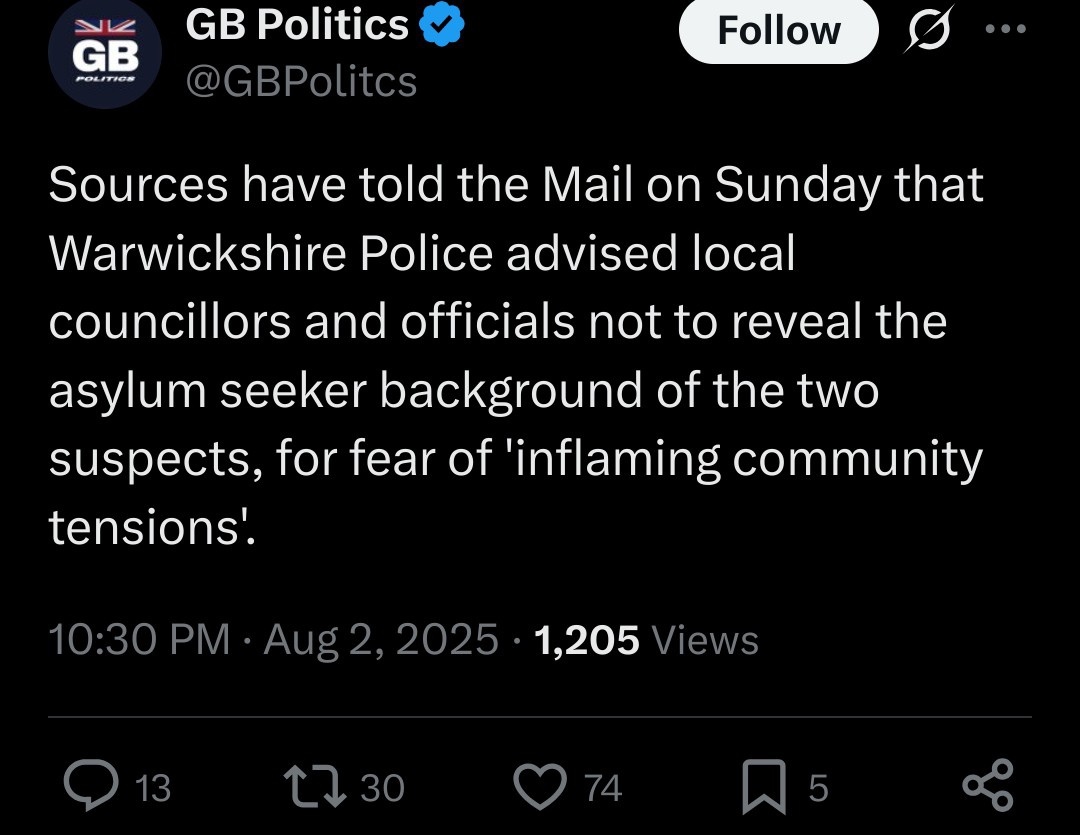Repost the tweet using the arrows icon
The height and width of the screenshot is (835, 1080).
click(315, 787)
